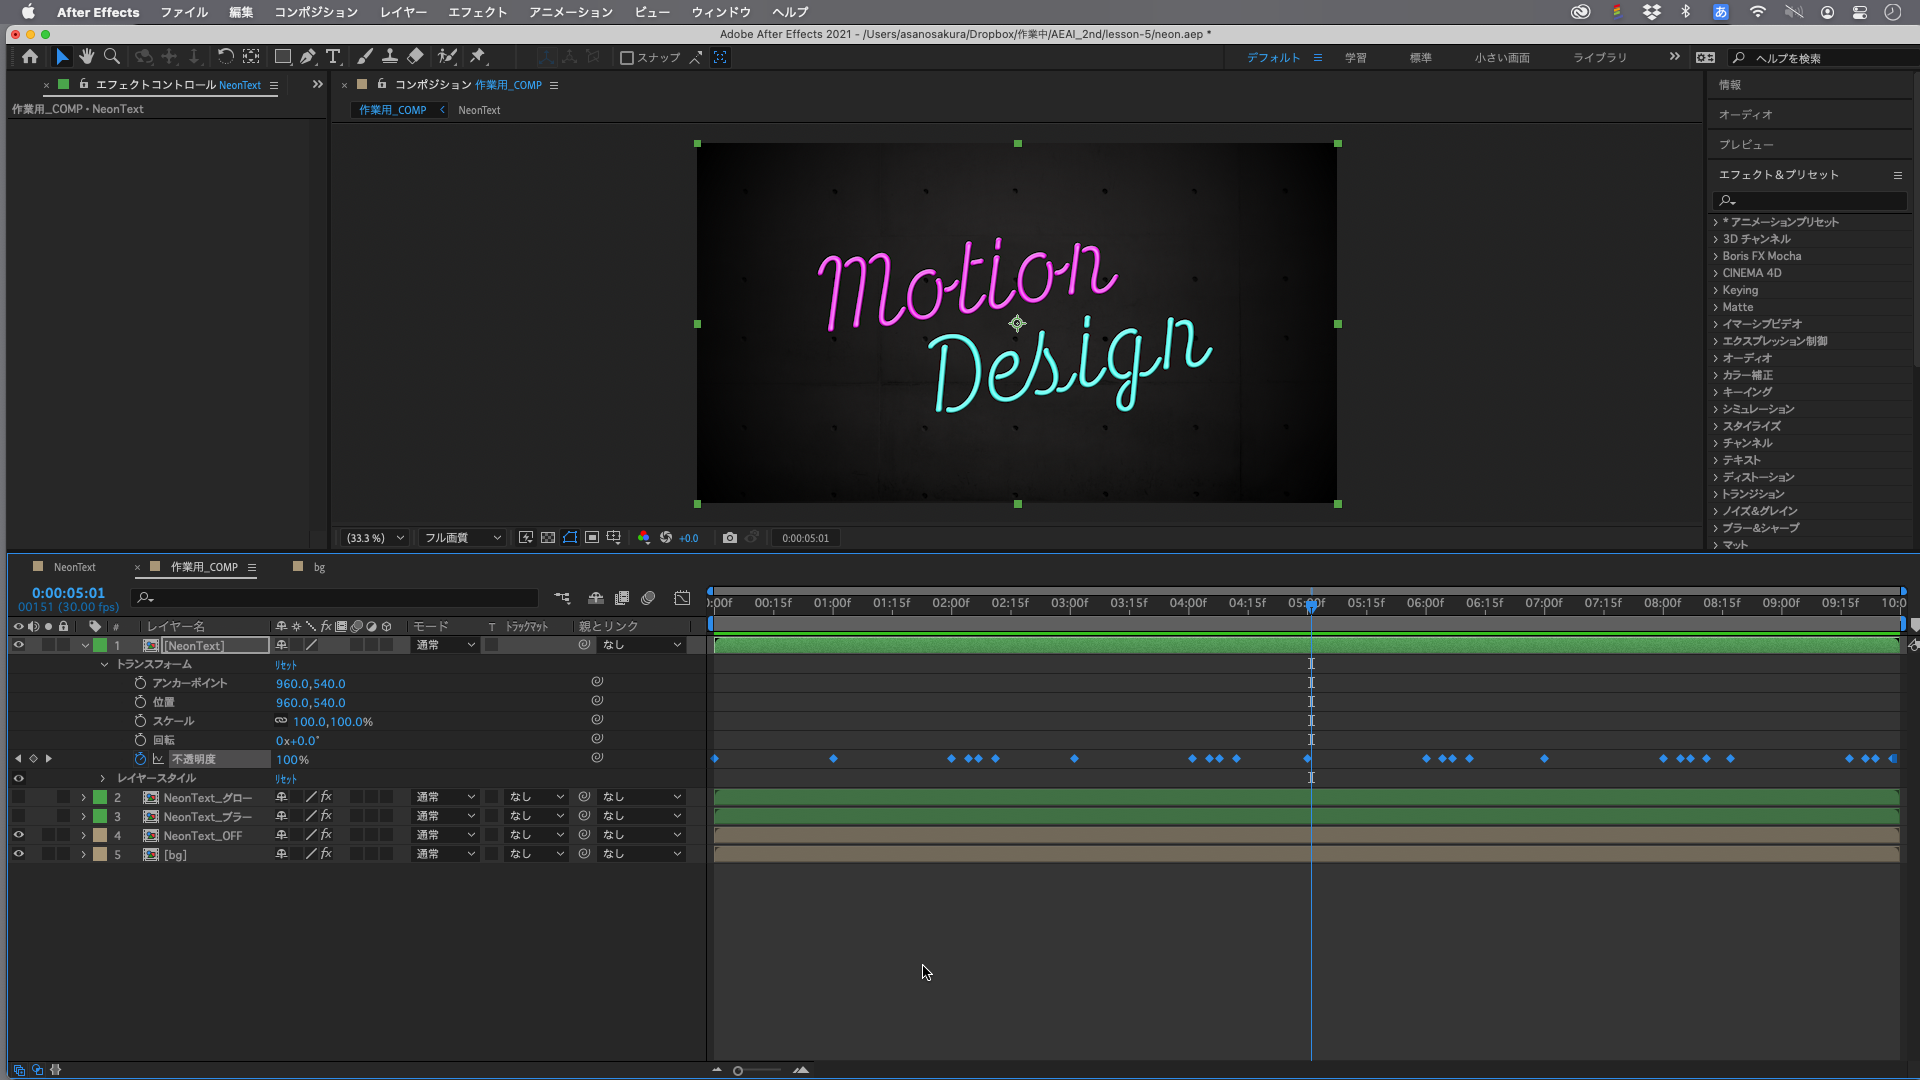Hide the NeonText_OFF layer eye
This screenshot has width=1920, height=1080.
click(18, 835)
